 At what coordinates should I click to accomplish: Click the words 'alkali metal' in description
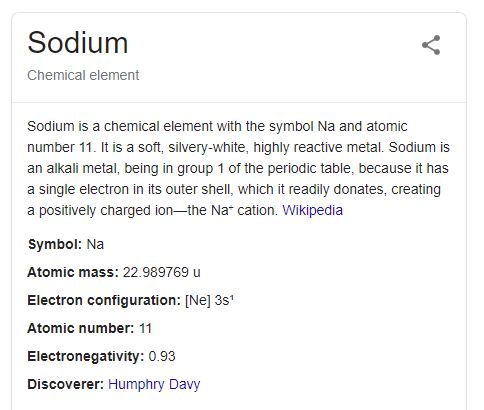tap(83, 168)
